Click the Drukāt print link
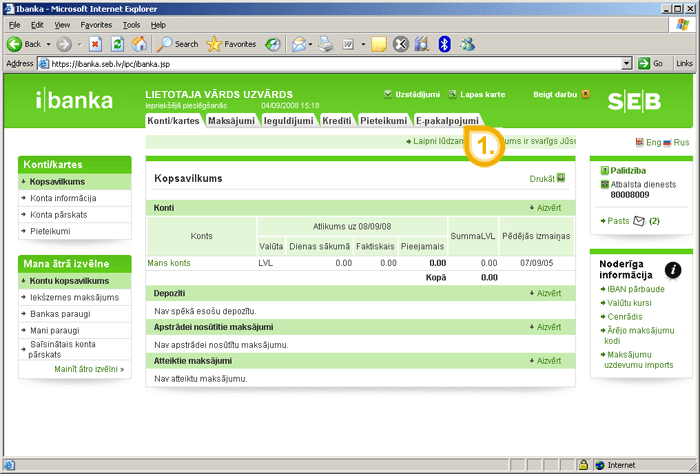 [547, 179]
